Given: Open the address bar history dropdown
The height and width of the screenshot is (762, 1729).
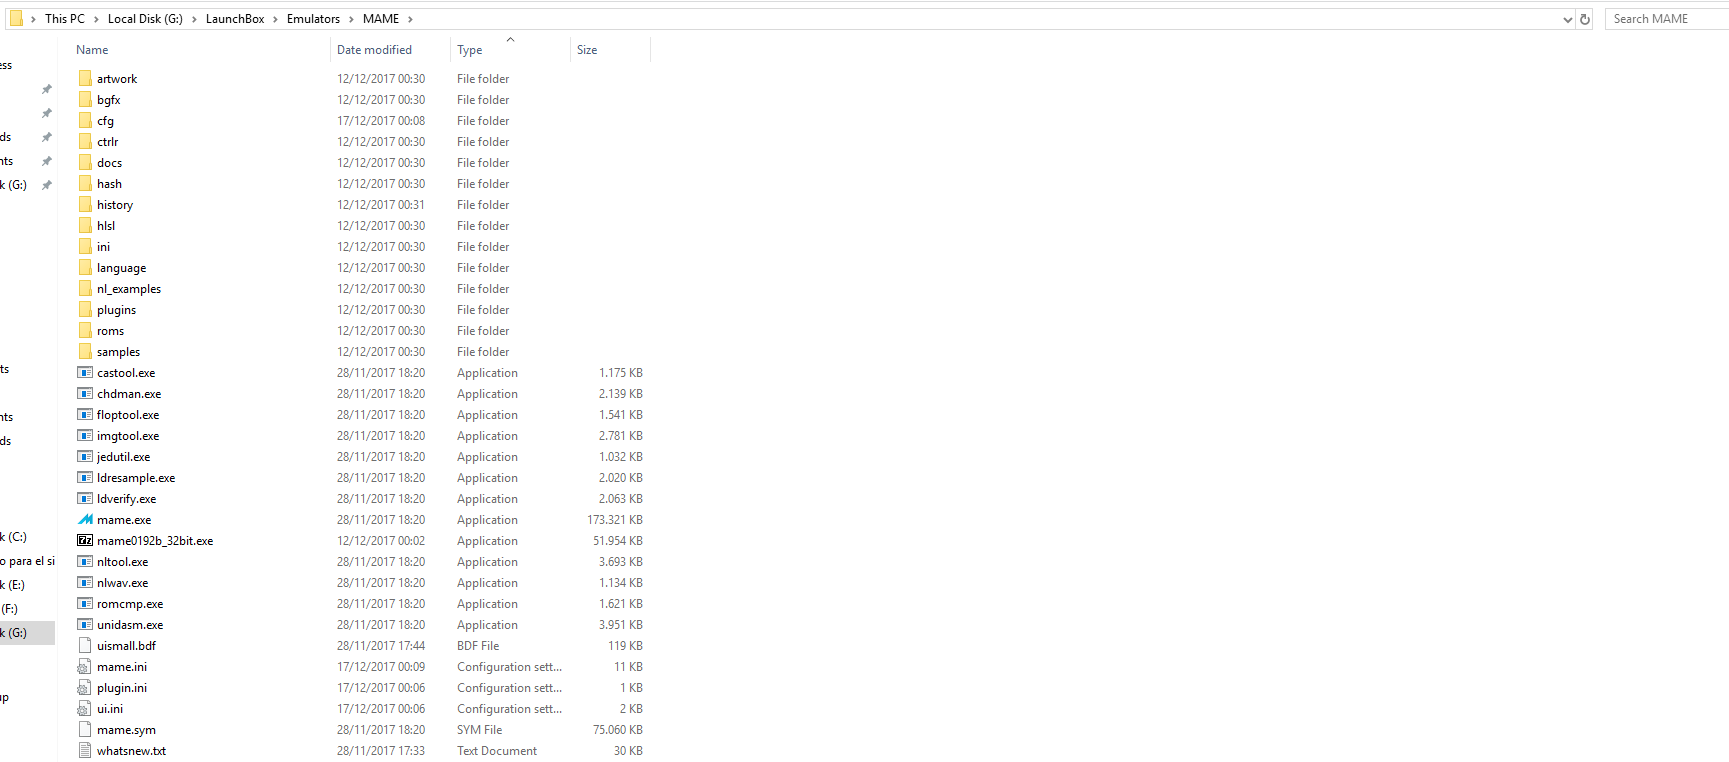Looking at the screenshot, I should click(x=1567, y=19).
